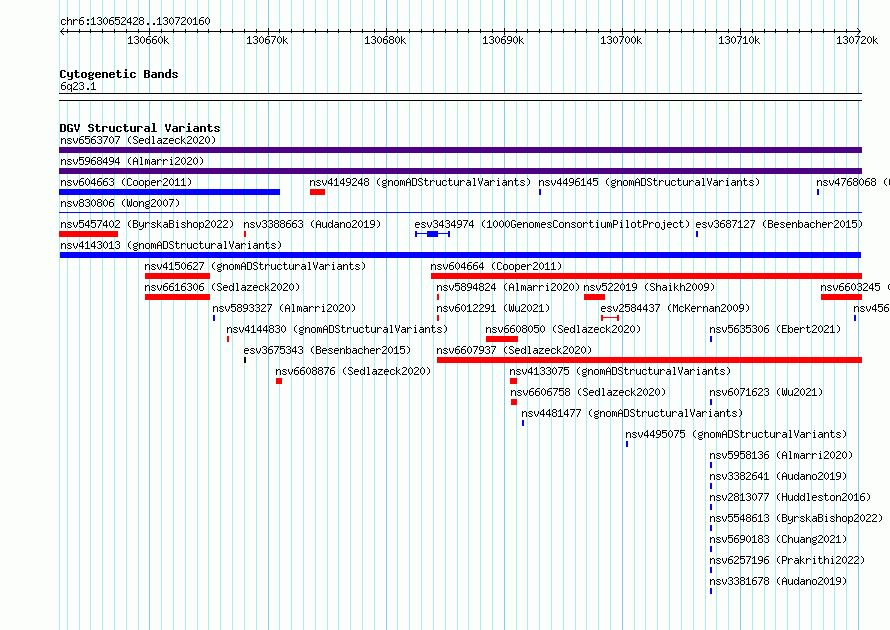Open the nsv604664 (Cooper2011) label
This screenshot has width=890, height=630.
[496, 266]
